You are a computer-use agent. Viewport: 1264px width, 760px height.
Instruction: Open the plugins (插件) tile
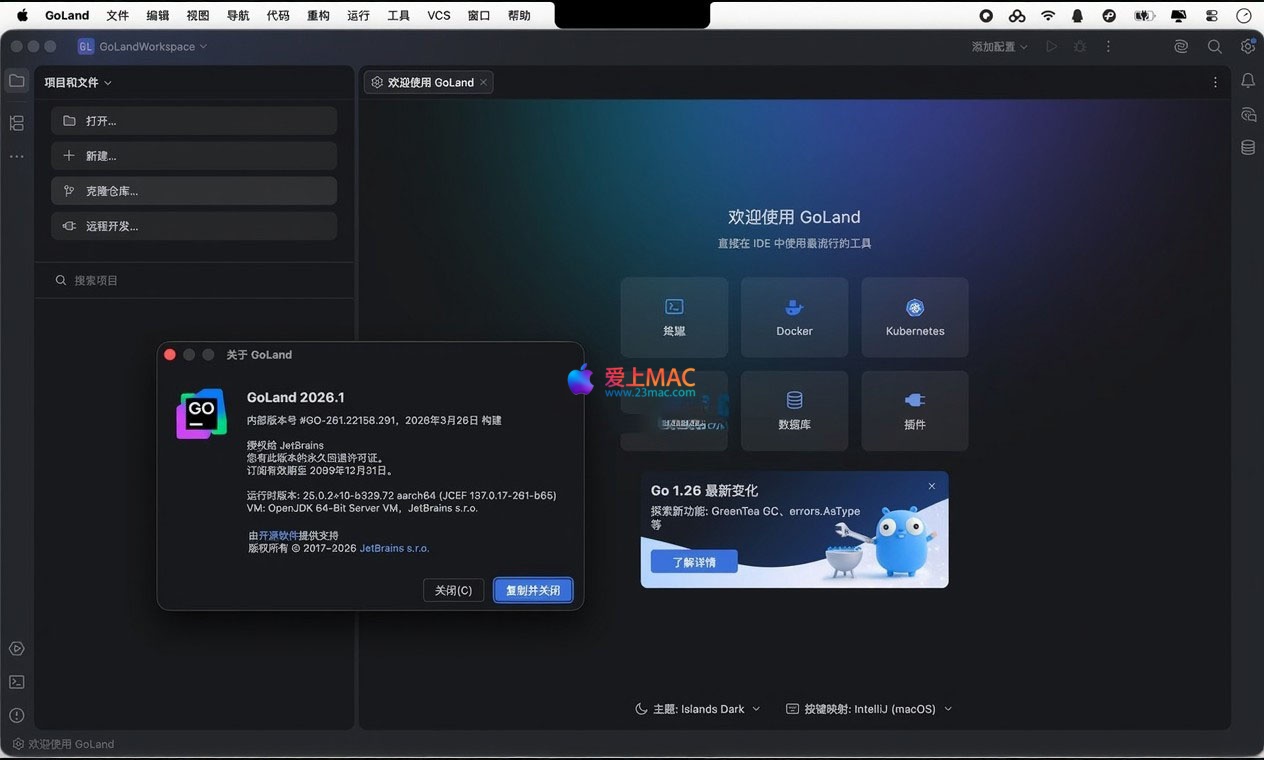coord(914,411)
